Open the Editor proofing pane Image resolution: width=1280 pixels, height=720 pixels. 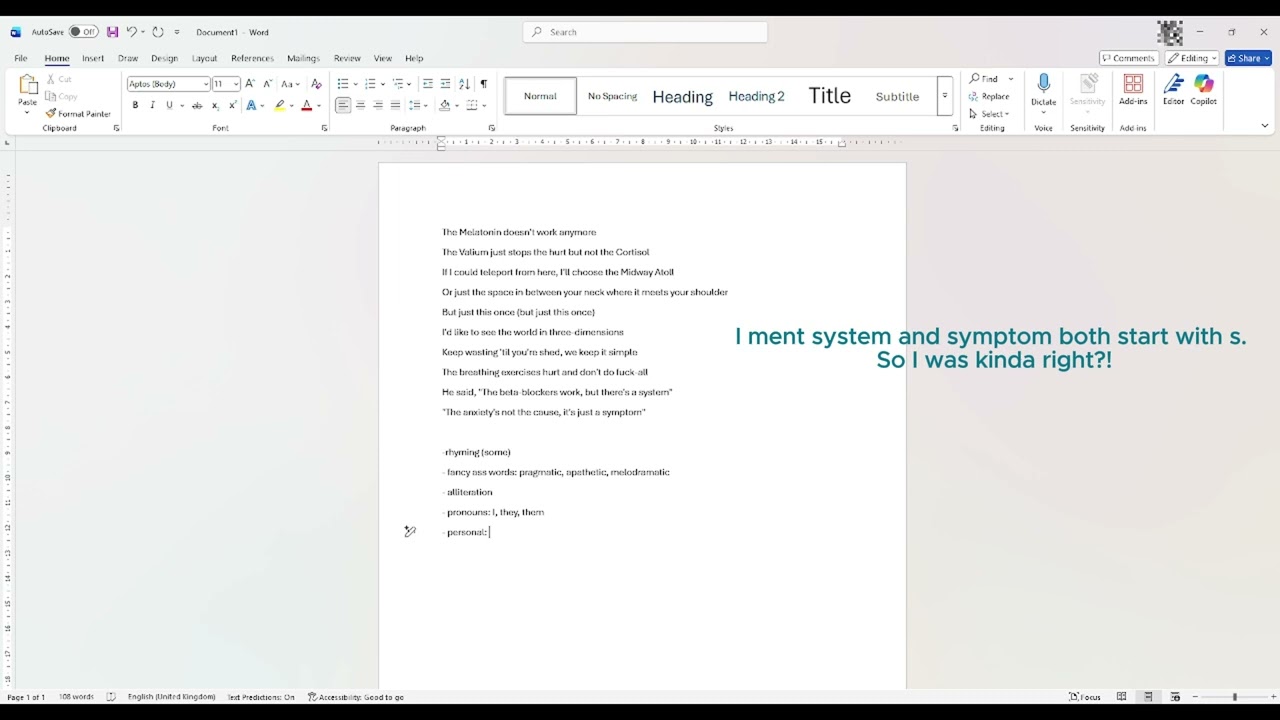1173,90
